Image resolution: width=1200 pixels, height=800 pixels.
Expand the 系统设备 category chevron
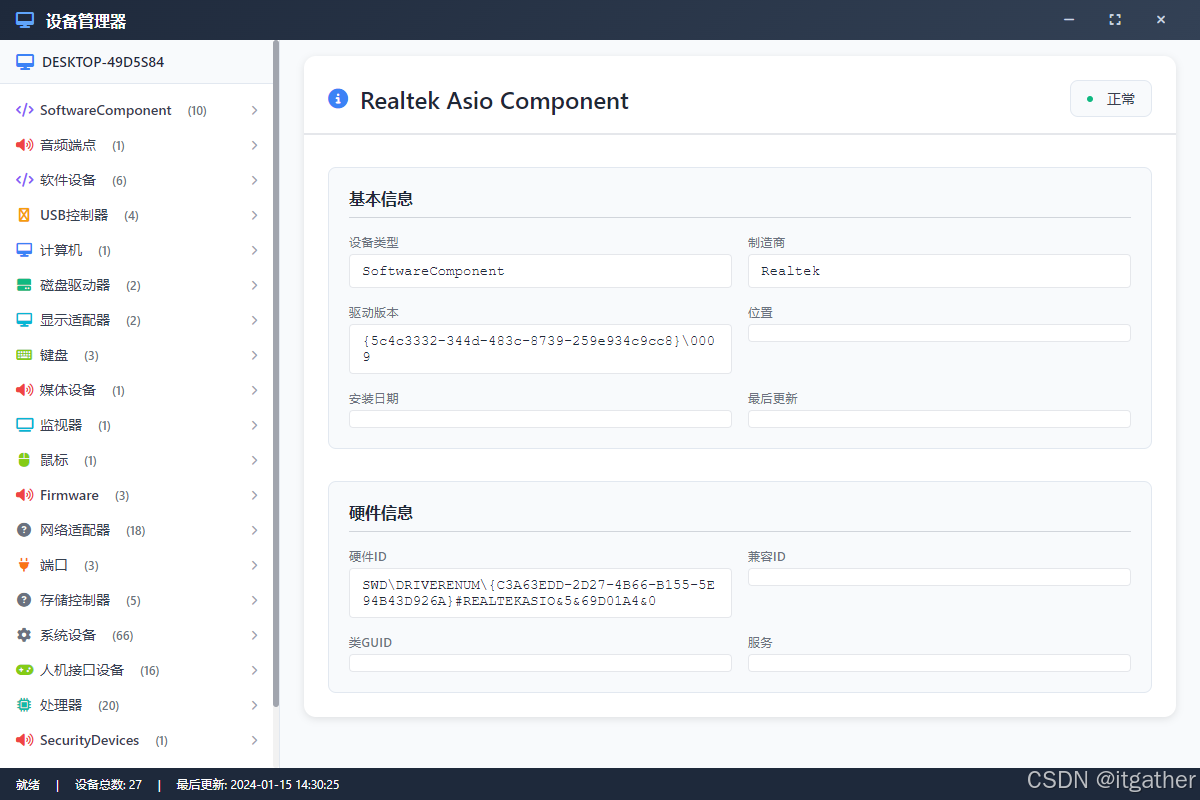(x=255, y=635)
